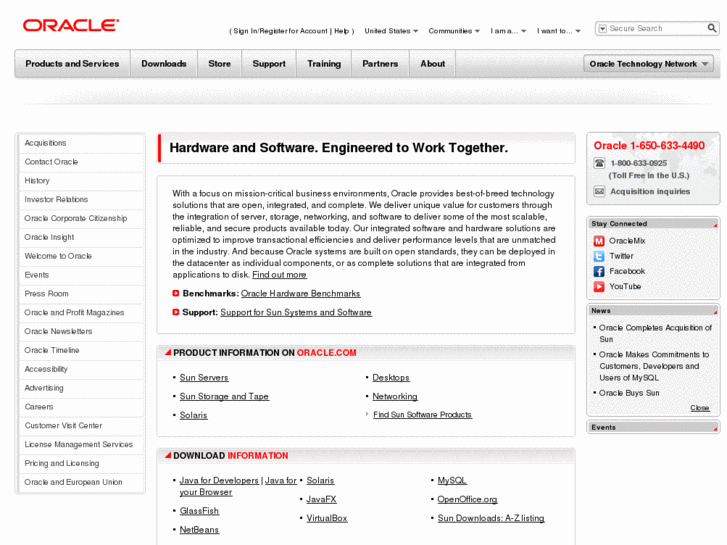Click the envelope icon for Acquisition inquiries
Screen dimensions: 727x545
[x=599, y=191]
